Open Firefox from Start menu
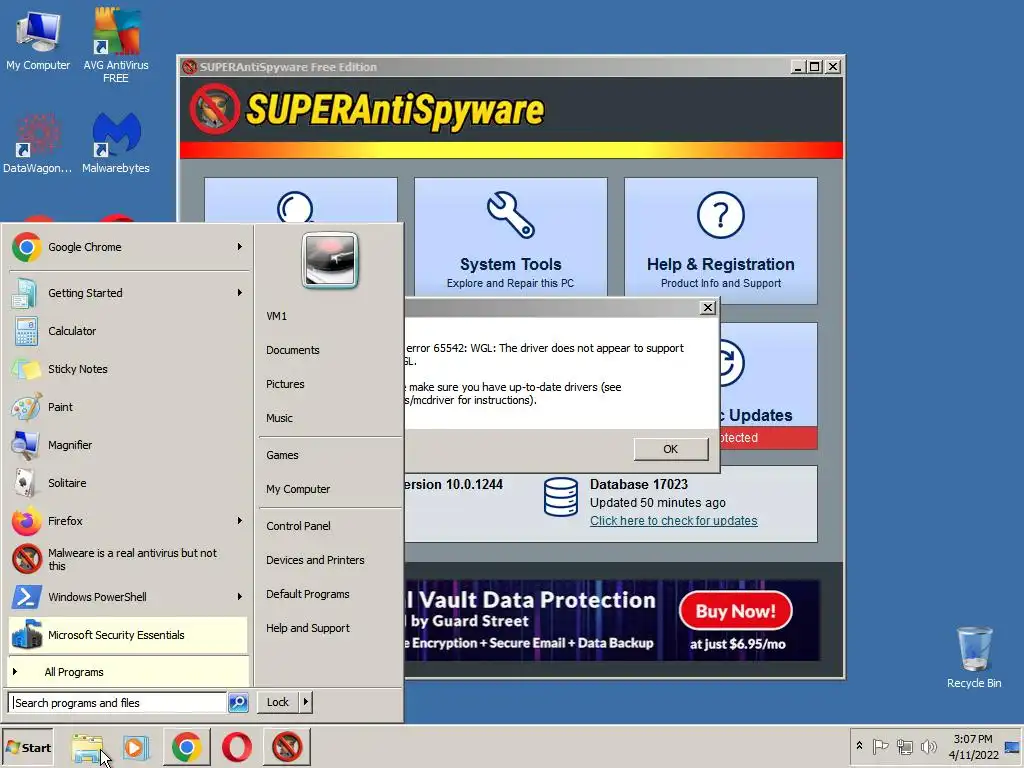Screen dimensions: 1024x768 [129, 520]
